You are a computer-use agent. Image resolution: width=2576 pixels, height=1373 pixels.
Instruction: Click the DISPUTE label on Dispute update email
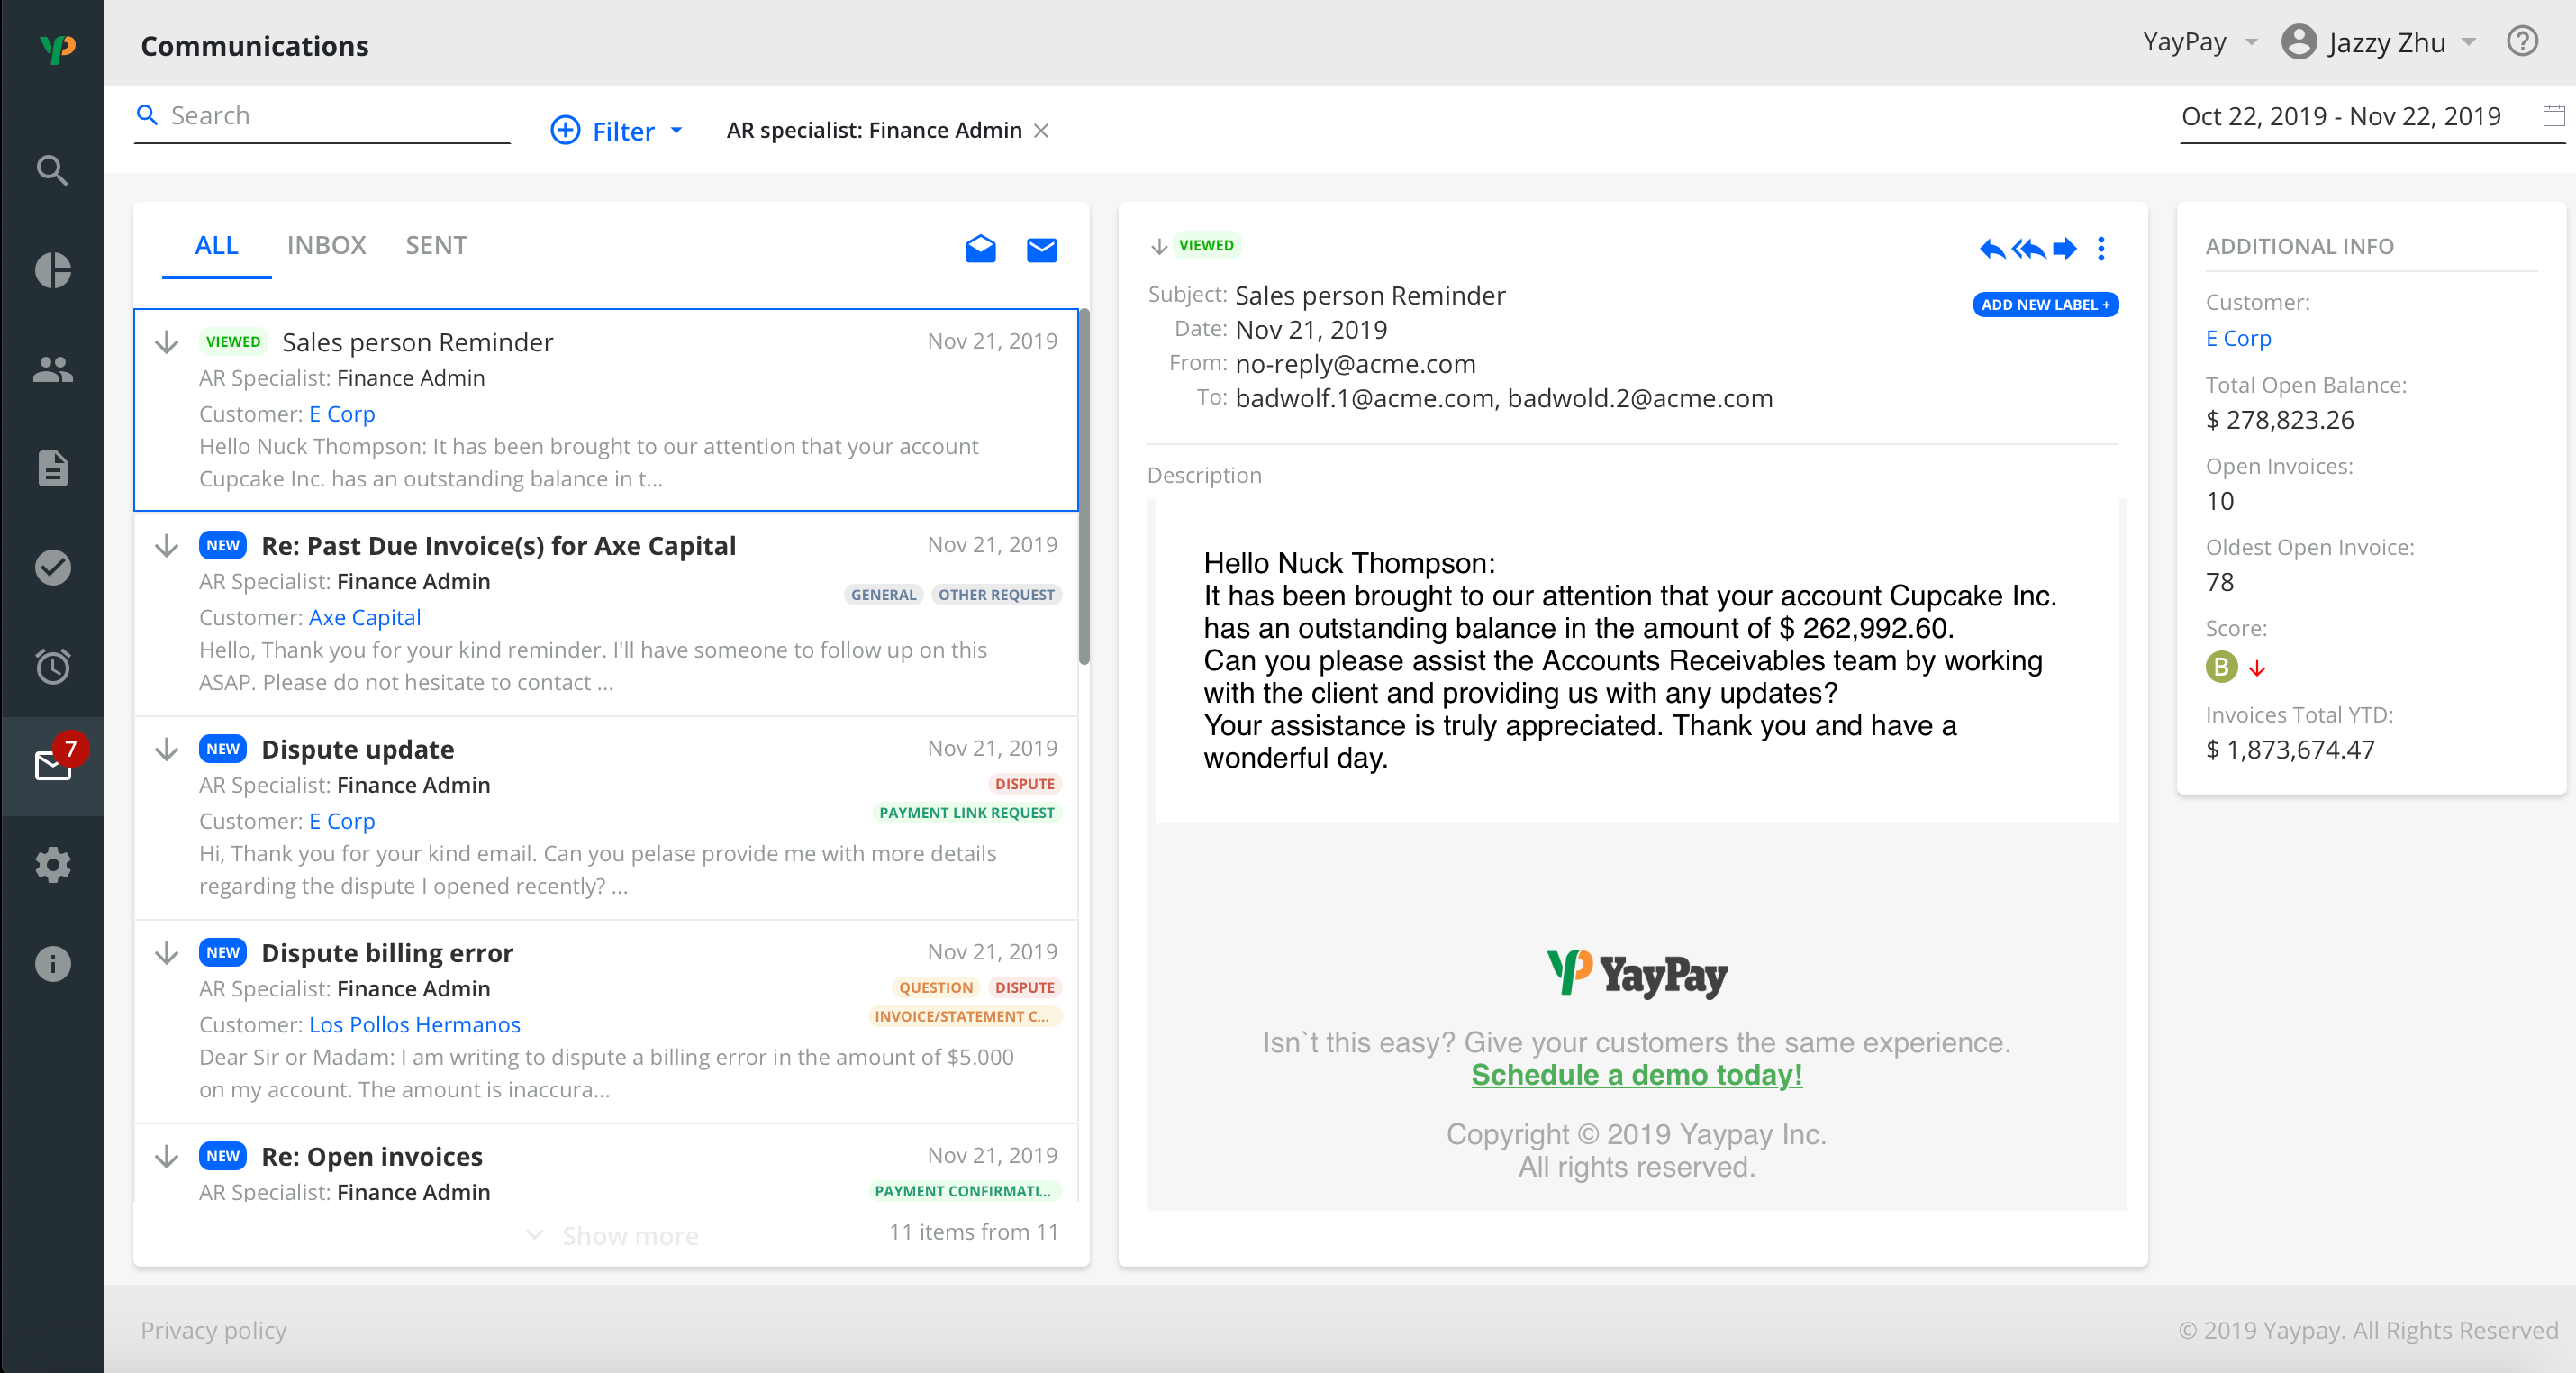[x=1024, y=785]
